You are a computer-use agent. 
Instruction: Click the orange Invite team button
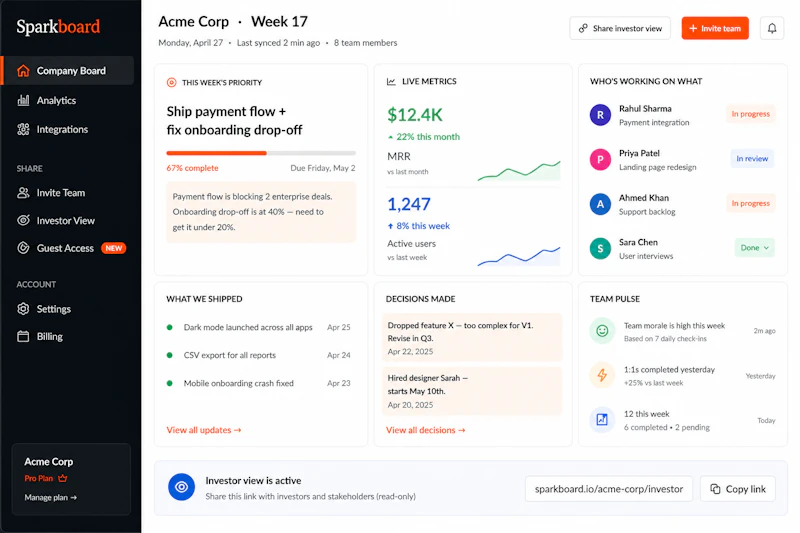[x=715, y=28]
